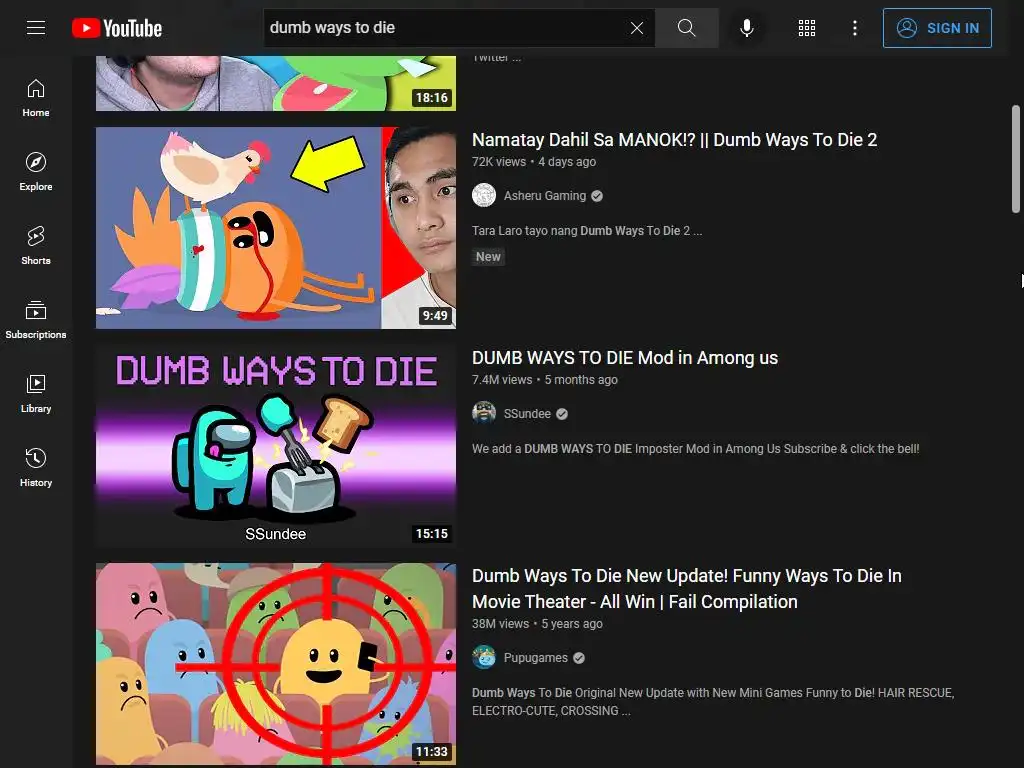Open the YouTube apps grid icon
The image size is (1024, 768).
(x=807, y=28)
